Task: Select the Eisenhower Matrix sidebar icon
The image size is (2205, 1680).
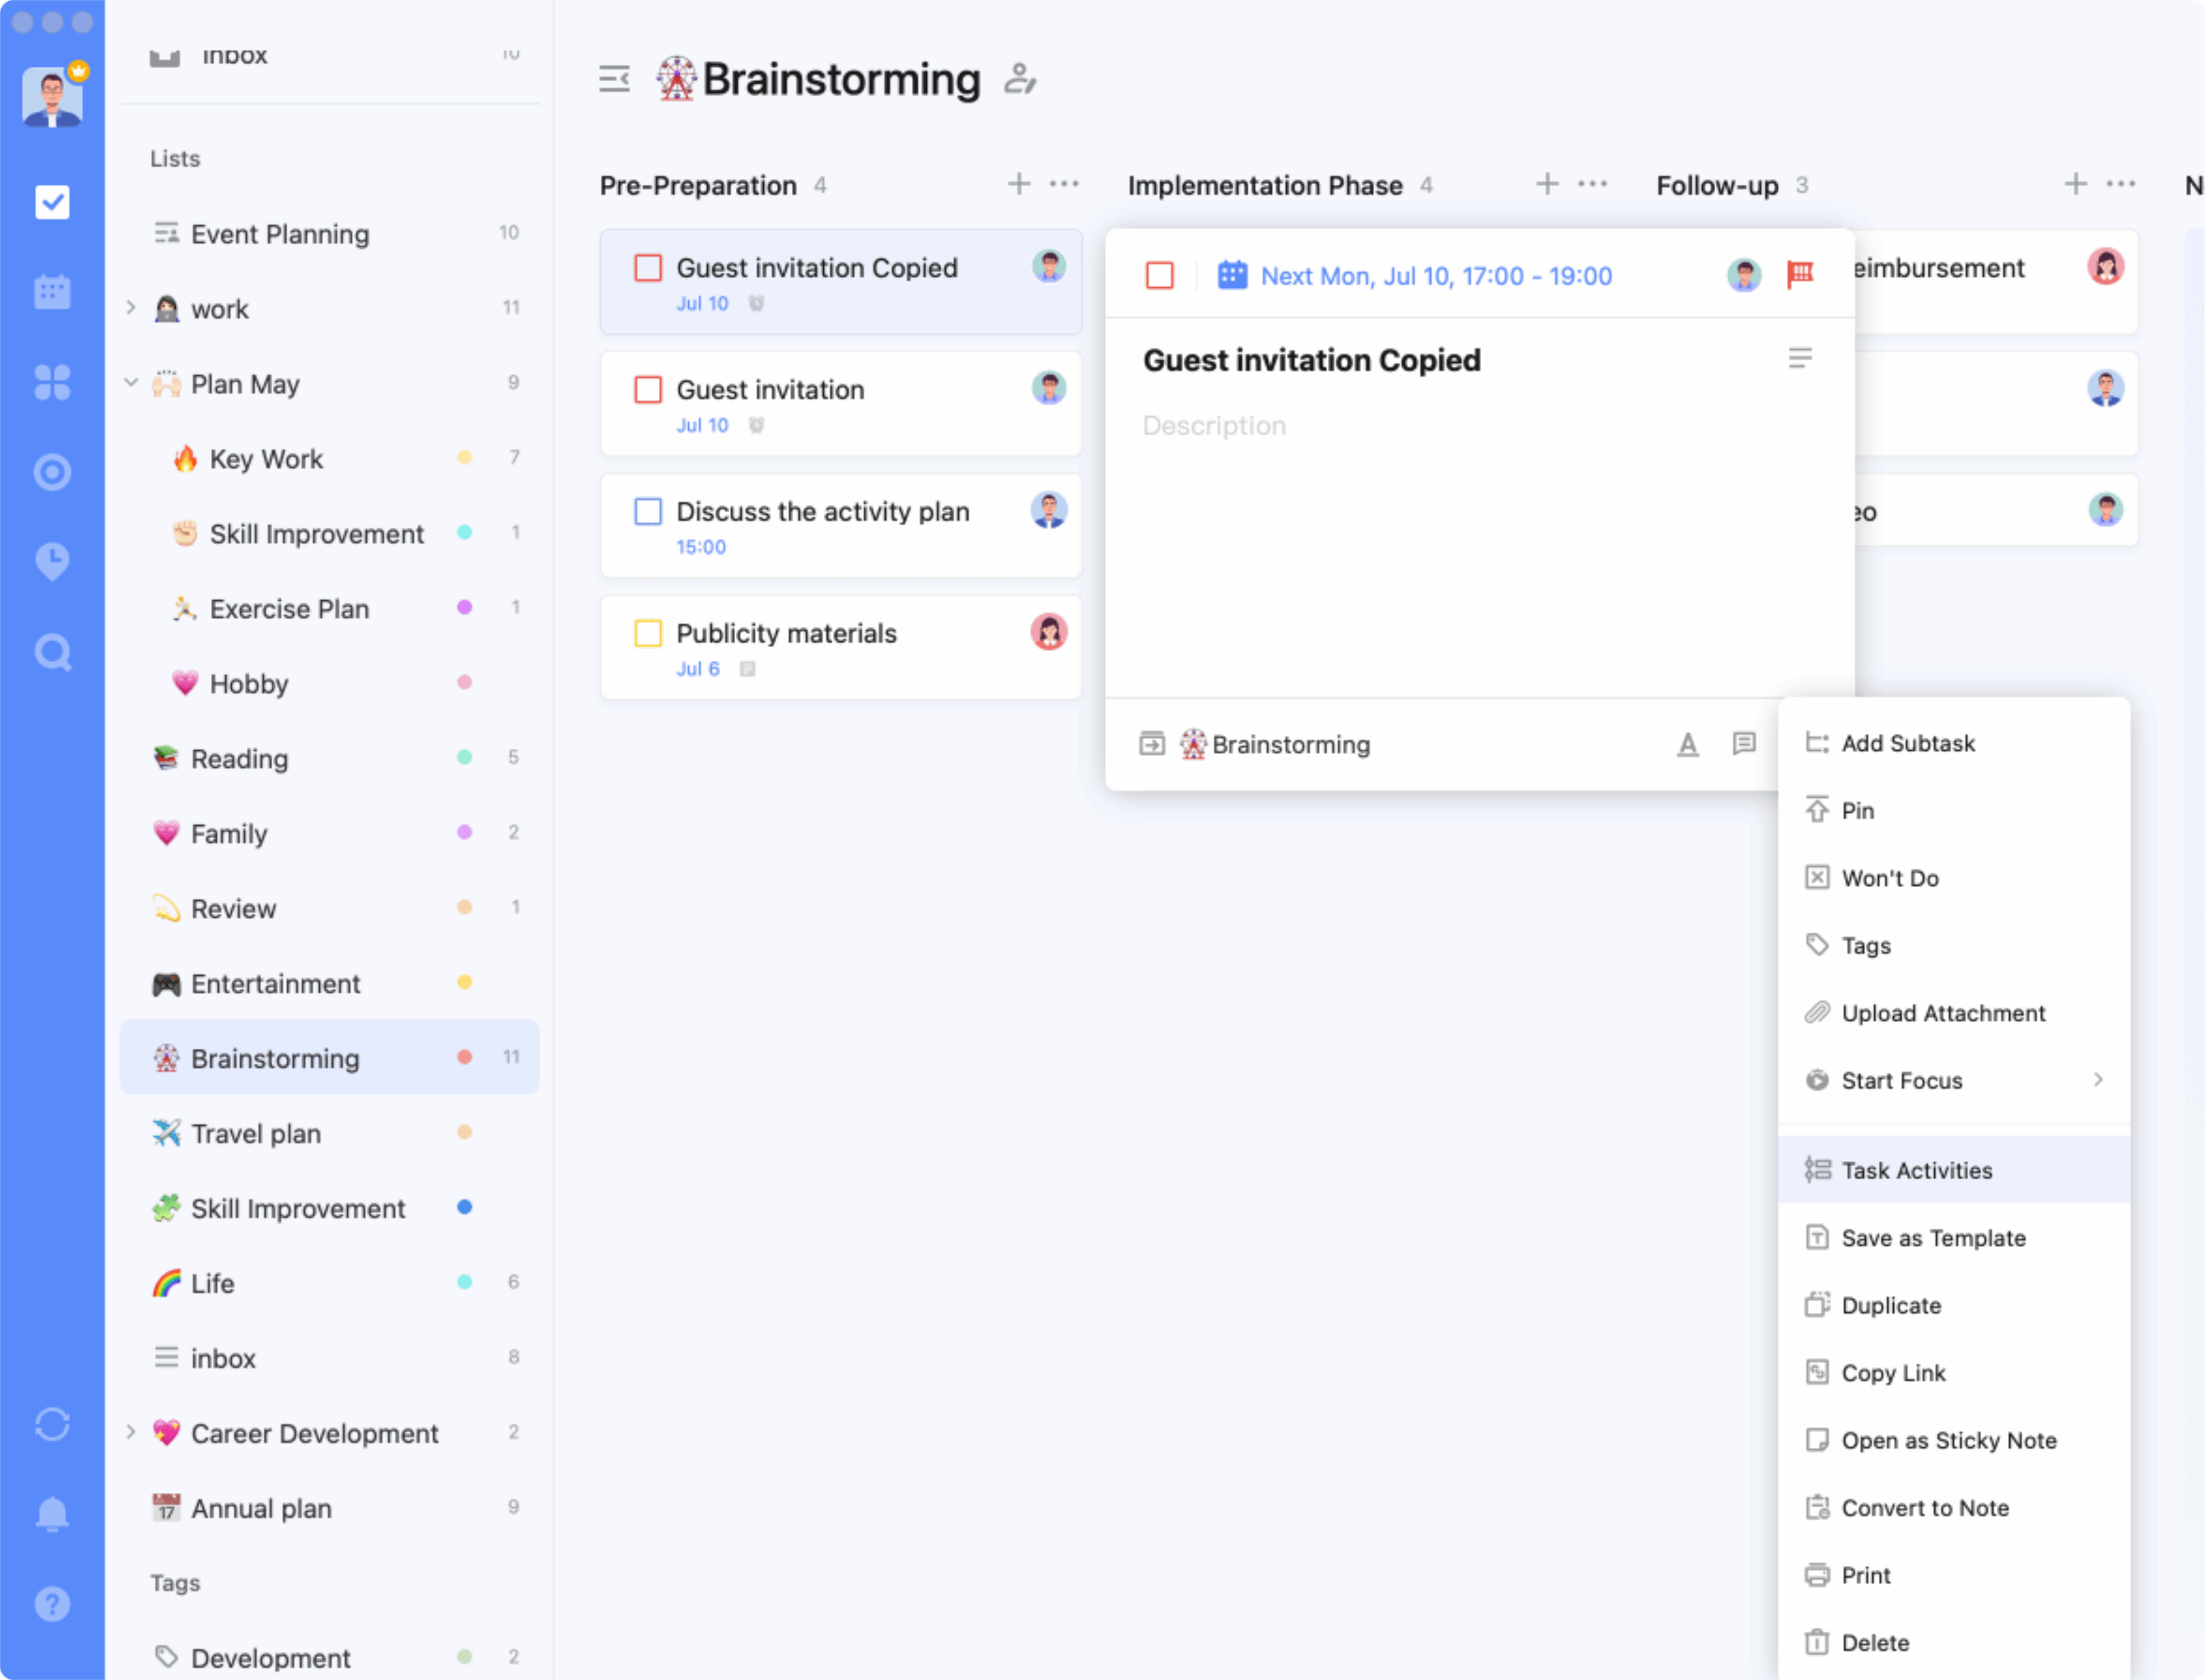Action: (x=52, y=381)
